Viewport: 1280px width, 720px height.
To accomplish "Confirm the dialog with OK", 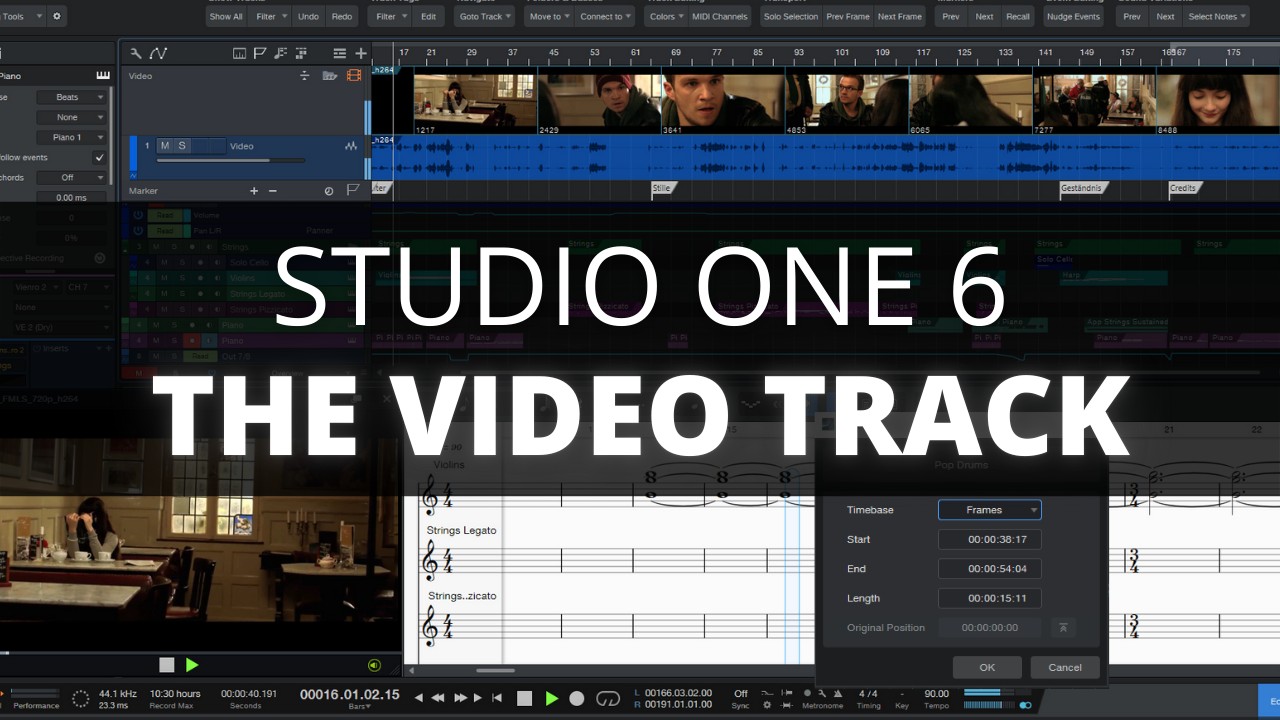I will tap(987, 667).
